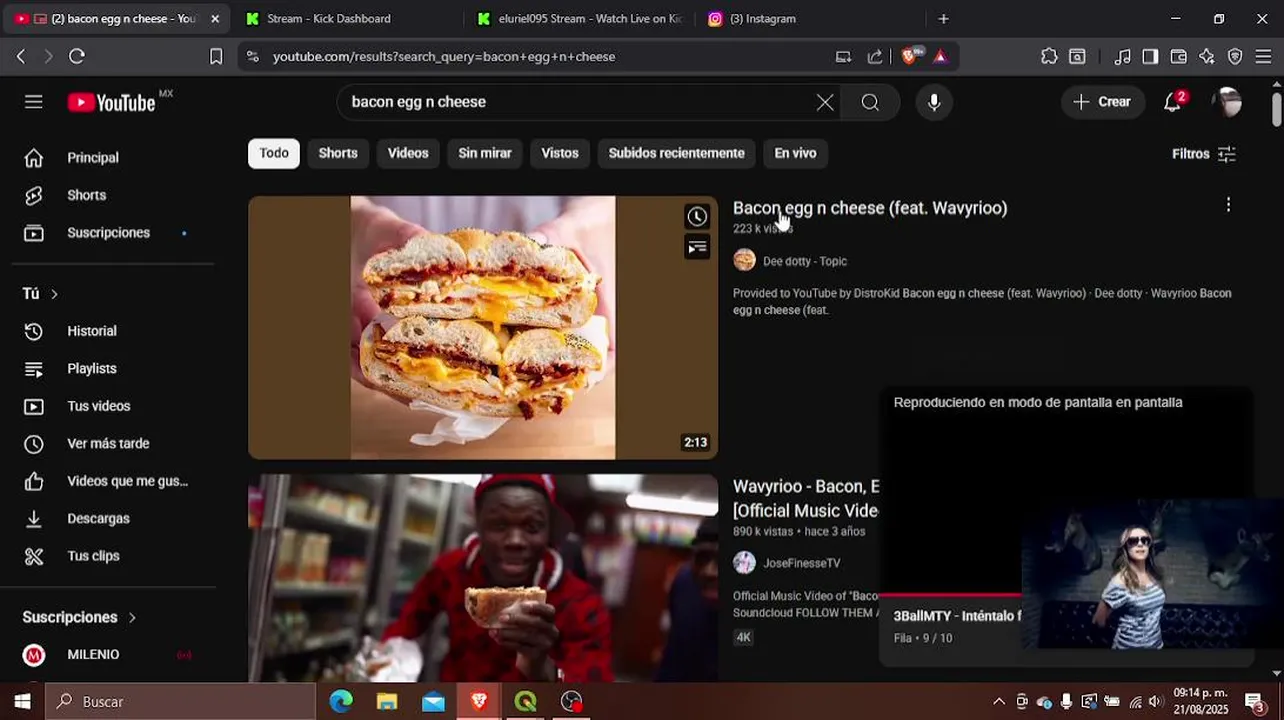Open the bagel sandwich video thumbnail
1284x720 pixels.
483,327
